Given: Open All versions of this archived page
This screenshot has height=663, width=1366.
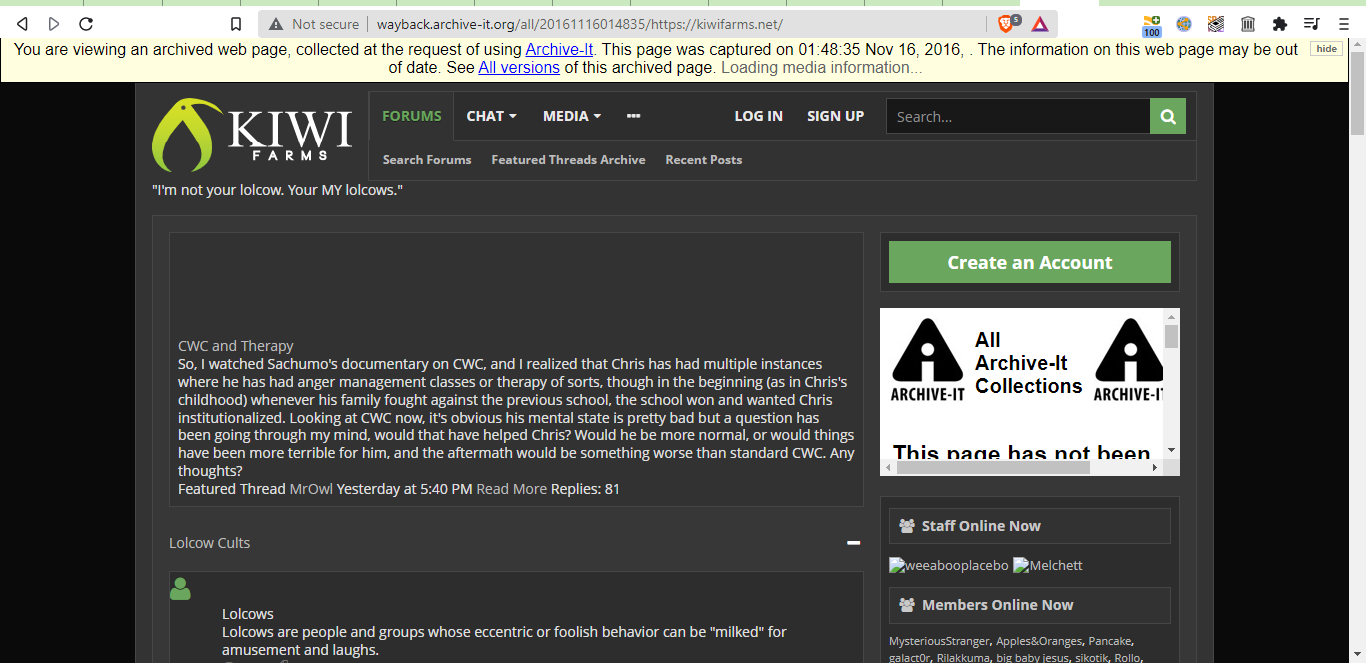Looking at the screenshot, I should [x=519, y=67].
